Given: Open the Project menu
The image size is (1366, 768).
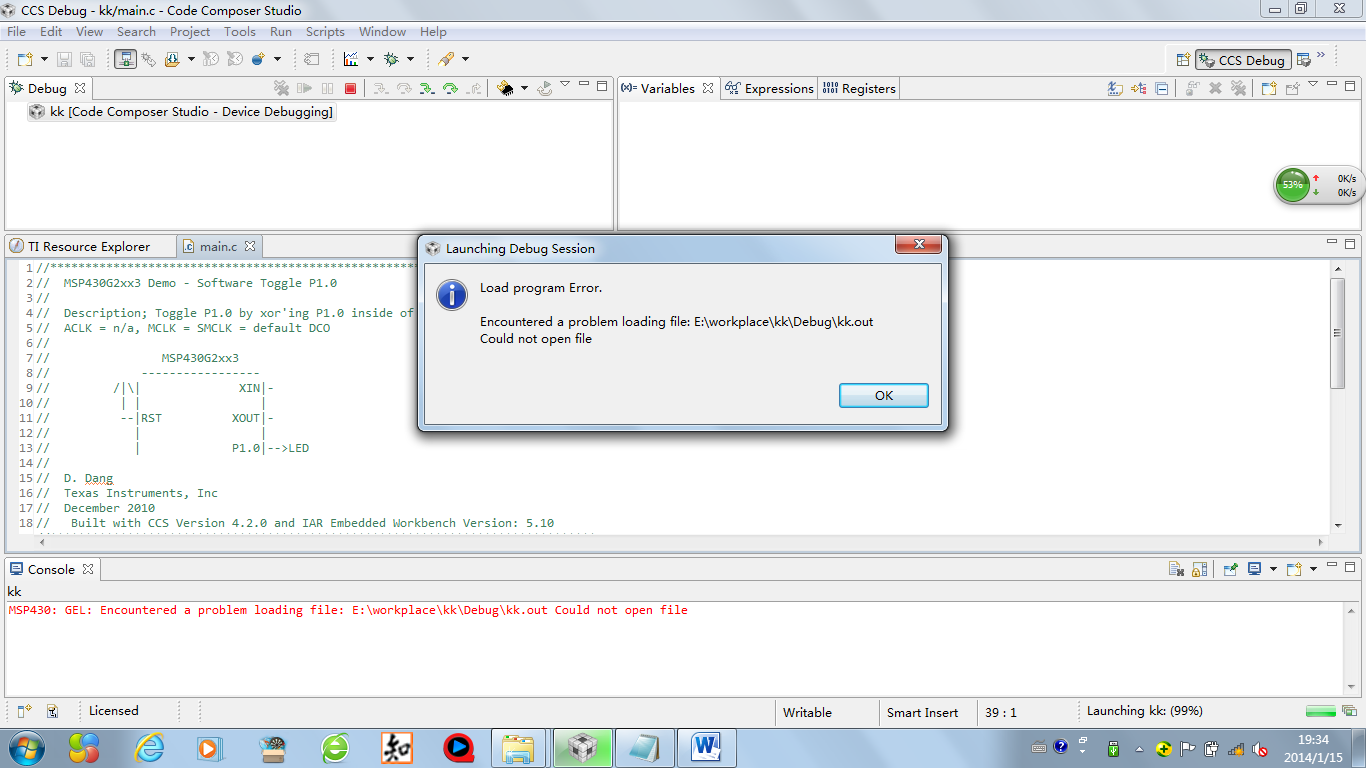Looking at the screenshot, I should (x=190, y=32).
